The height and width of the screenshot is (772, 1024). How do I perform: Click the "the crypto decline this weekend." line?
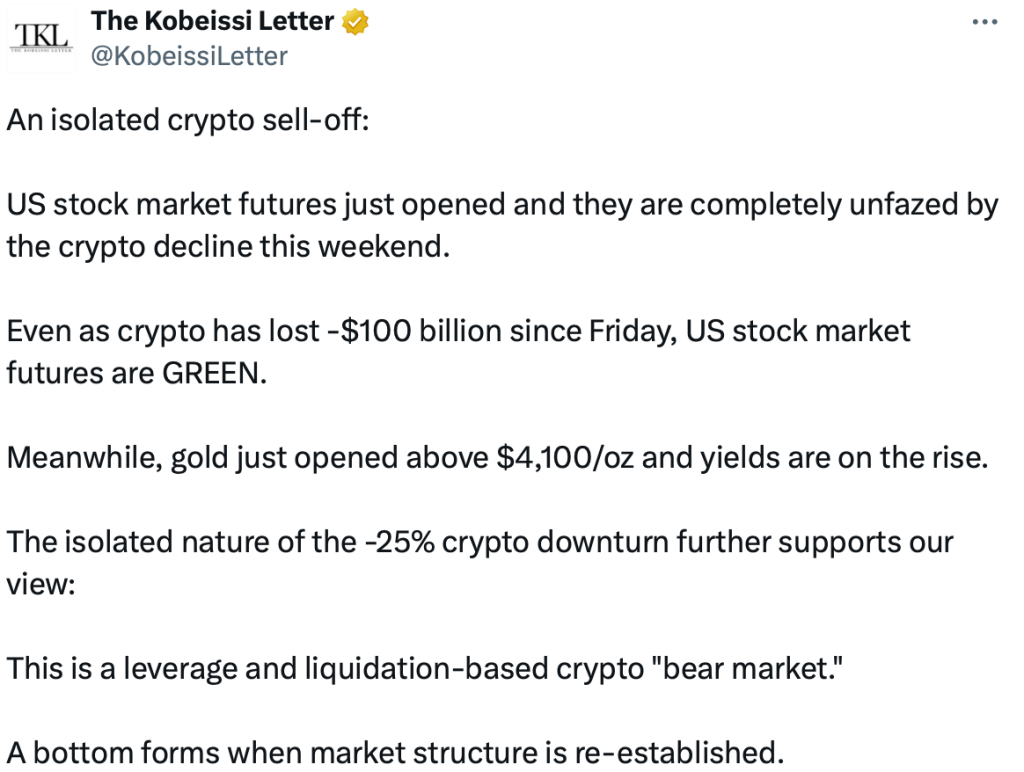(x=228, y=246)
